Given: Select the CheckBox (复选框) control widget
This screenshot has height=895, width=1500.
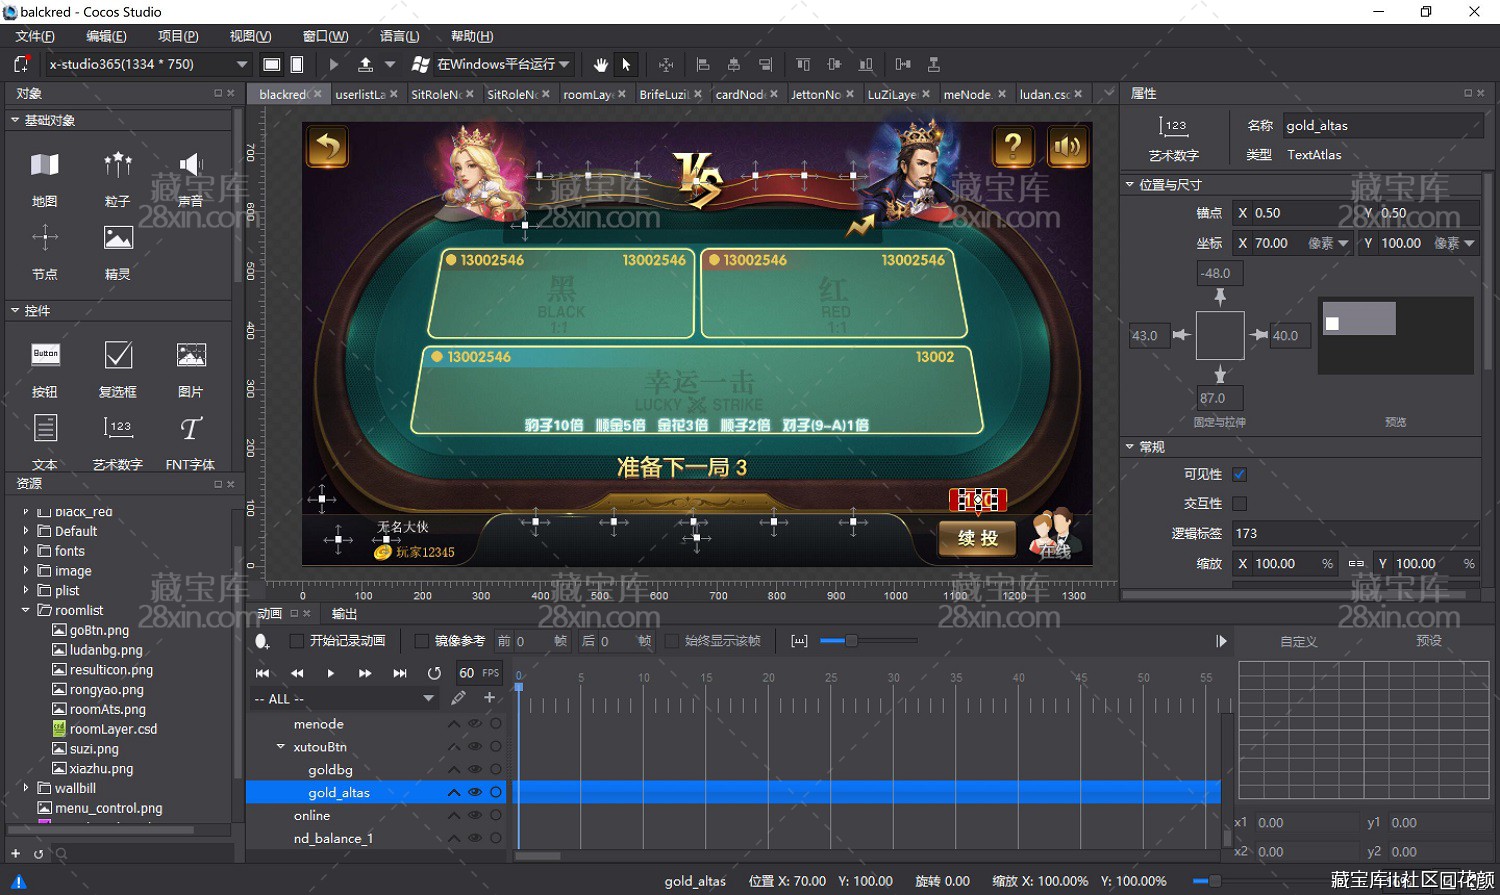Looking at the screenshot, I should pyautogui.click(x=118, y=368).
